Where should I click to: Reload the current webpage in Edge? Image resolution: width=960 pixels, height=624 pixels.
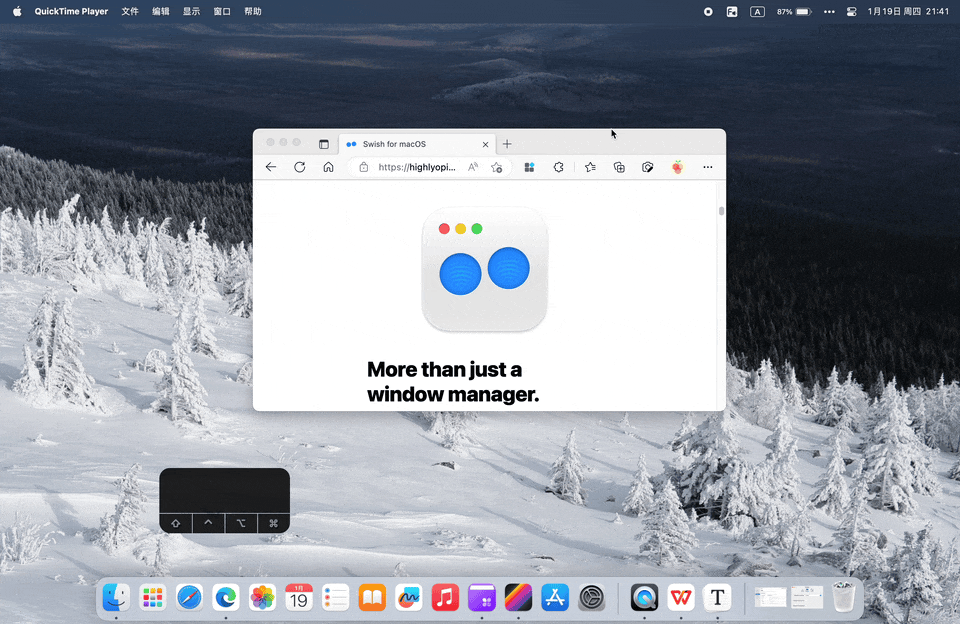(x=299, y=167)
